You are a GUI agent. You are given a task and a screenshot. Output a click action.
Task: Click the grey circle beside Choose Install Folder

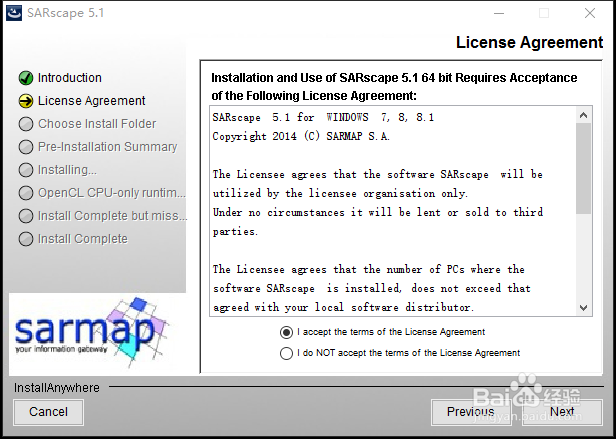pos(26,124)
